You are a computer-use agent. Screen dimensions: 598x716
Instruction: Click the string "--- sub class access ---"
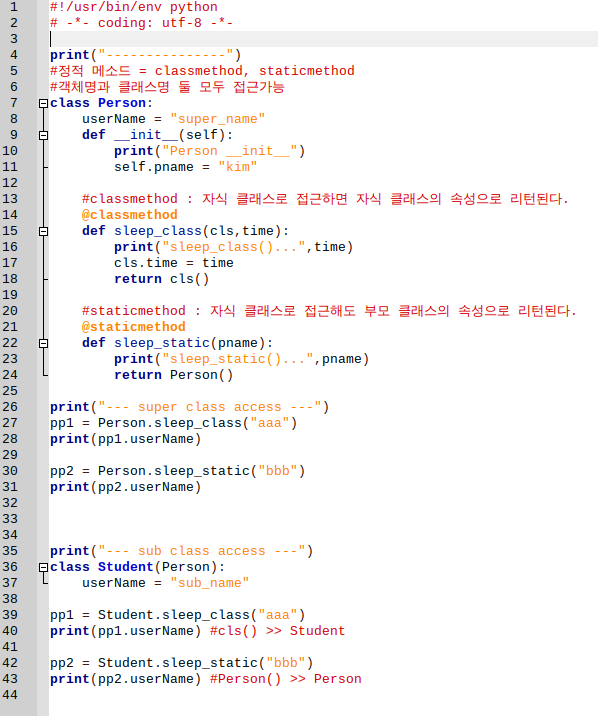(202, 551)
